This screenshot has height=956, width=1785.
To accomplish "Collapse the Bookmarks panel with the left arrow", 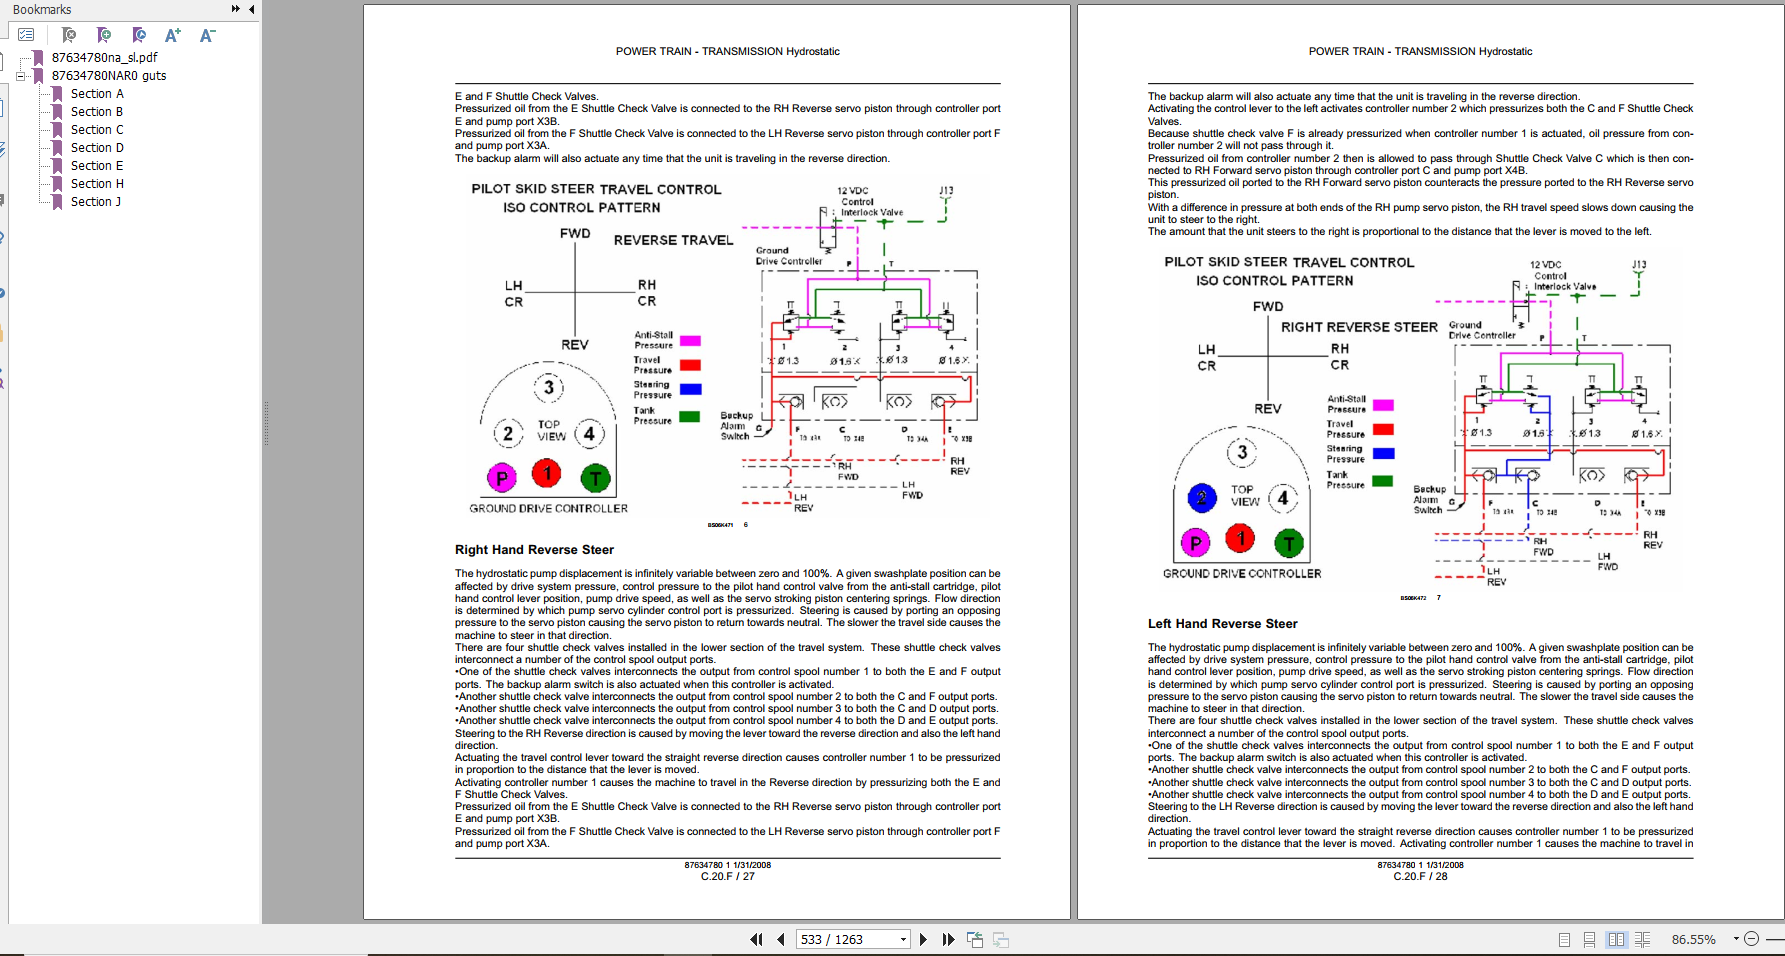I will pos(252,9).
